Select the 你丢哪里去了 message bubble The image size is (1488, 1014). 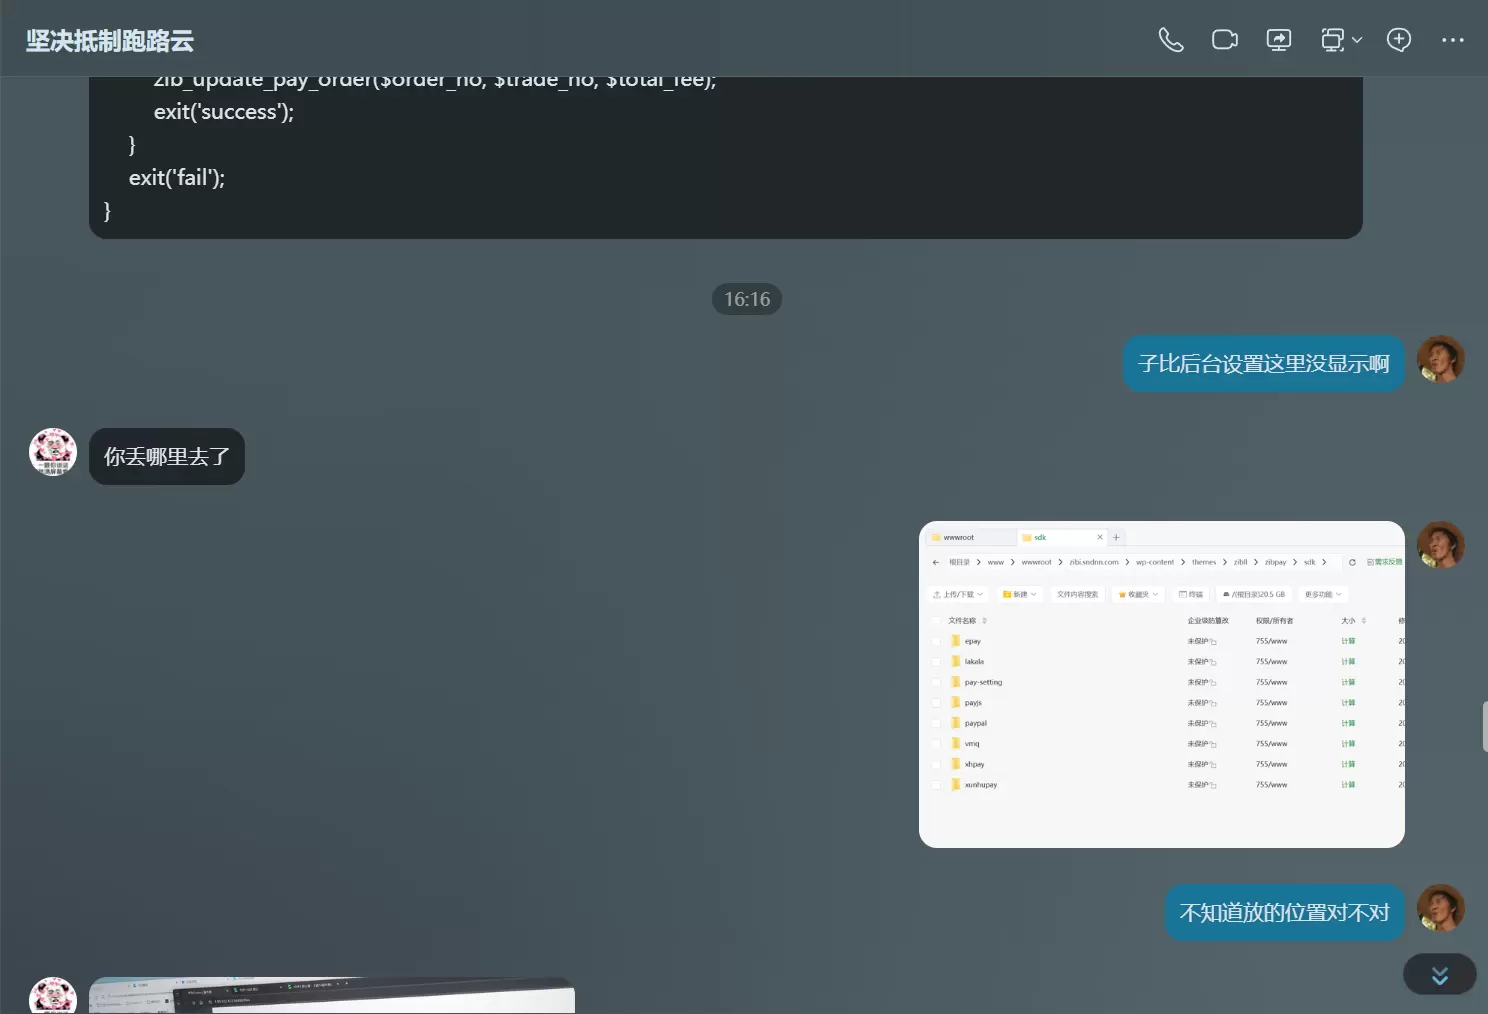click(x=167, y=457)
